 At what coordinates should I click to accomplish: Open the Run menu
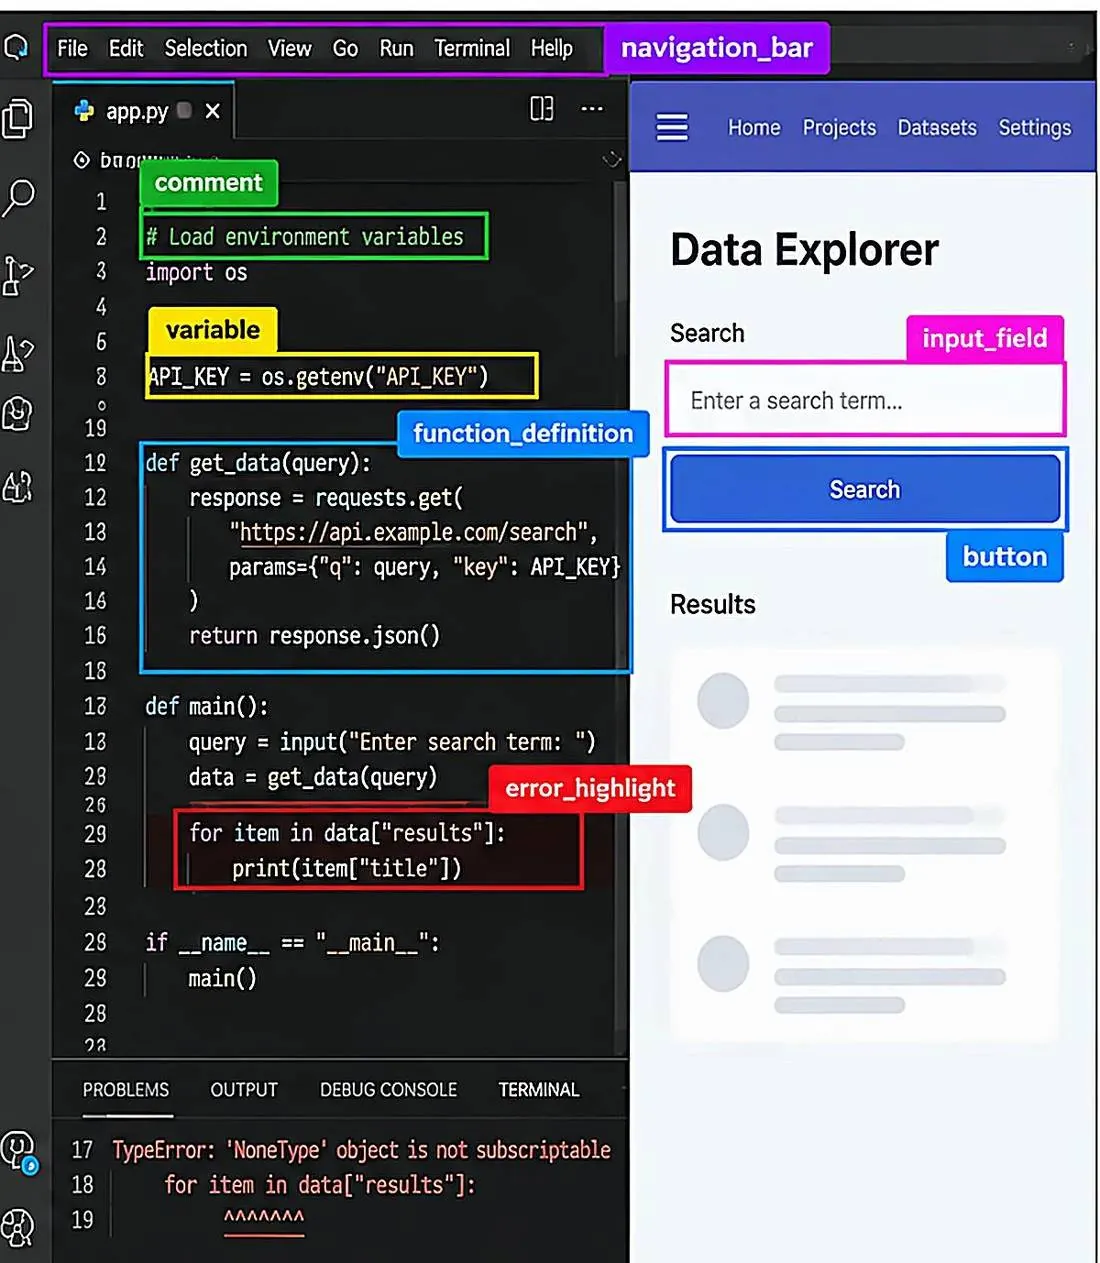[x=397, y=48]
